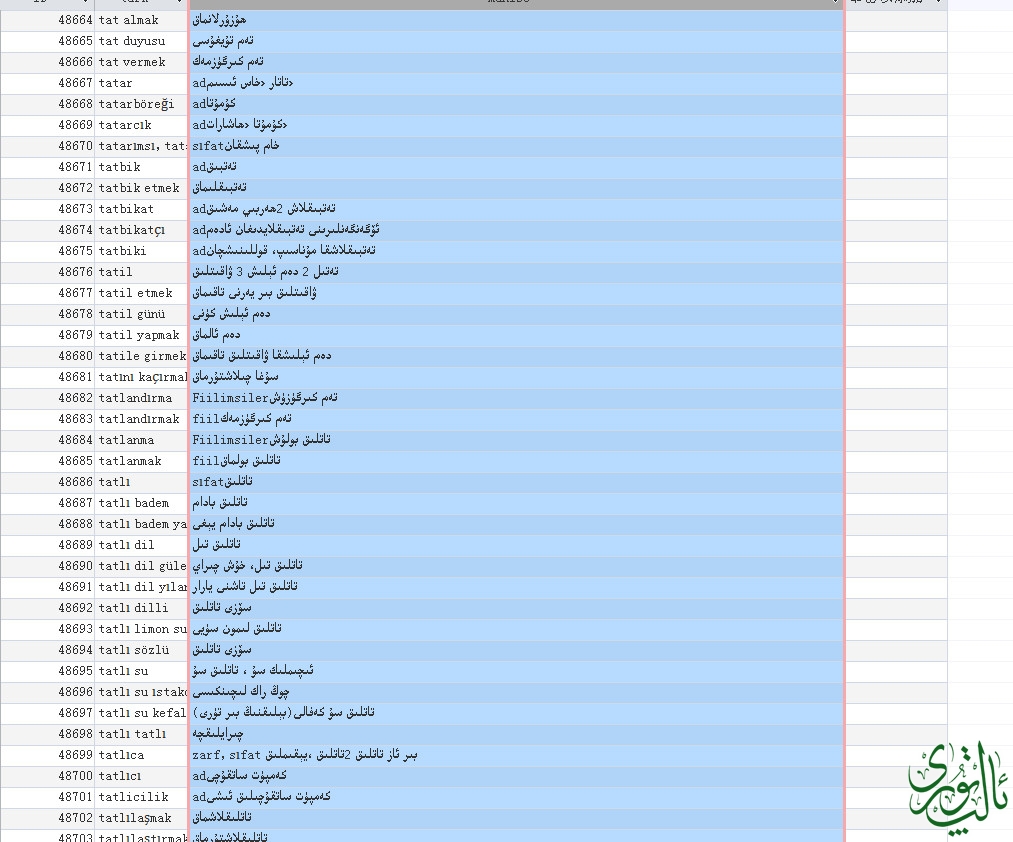Select the 'tatarböreği' entry
Screen dimensions: 1013x842
(141, 104)
